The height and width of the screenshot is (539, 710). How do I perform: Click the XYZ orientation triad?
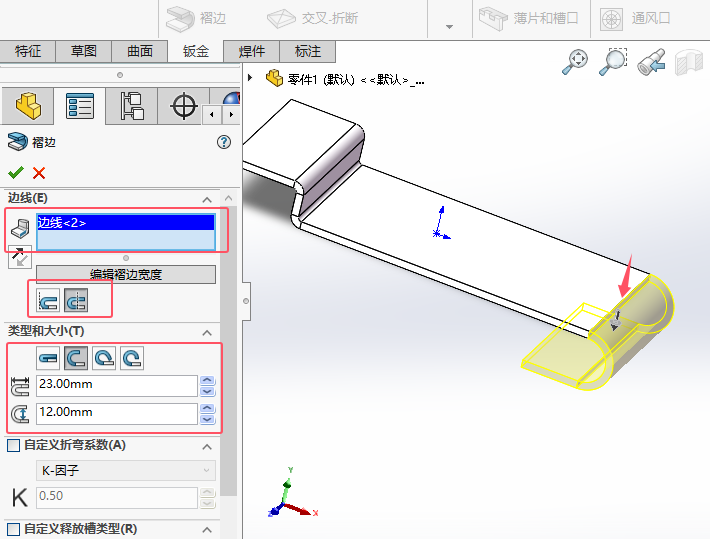(293, 493)
